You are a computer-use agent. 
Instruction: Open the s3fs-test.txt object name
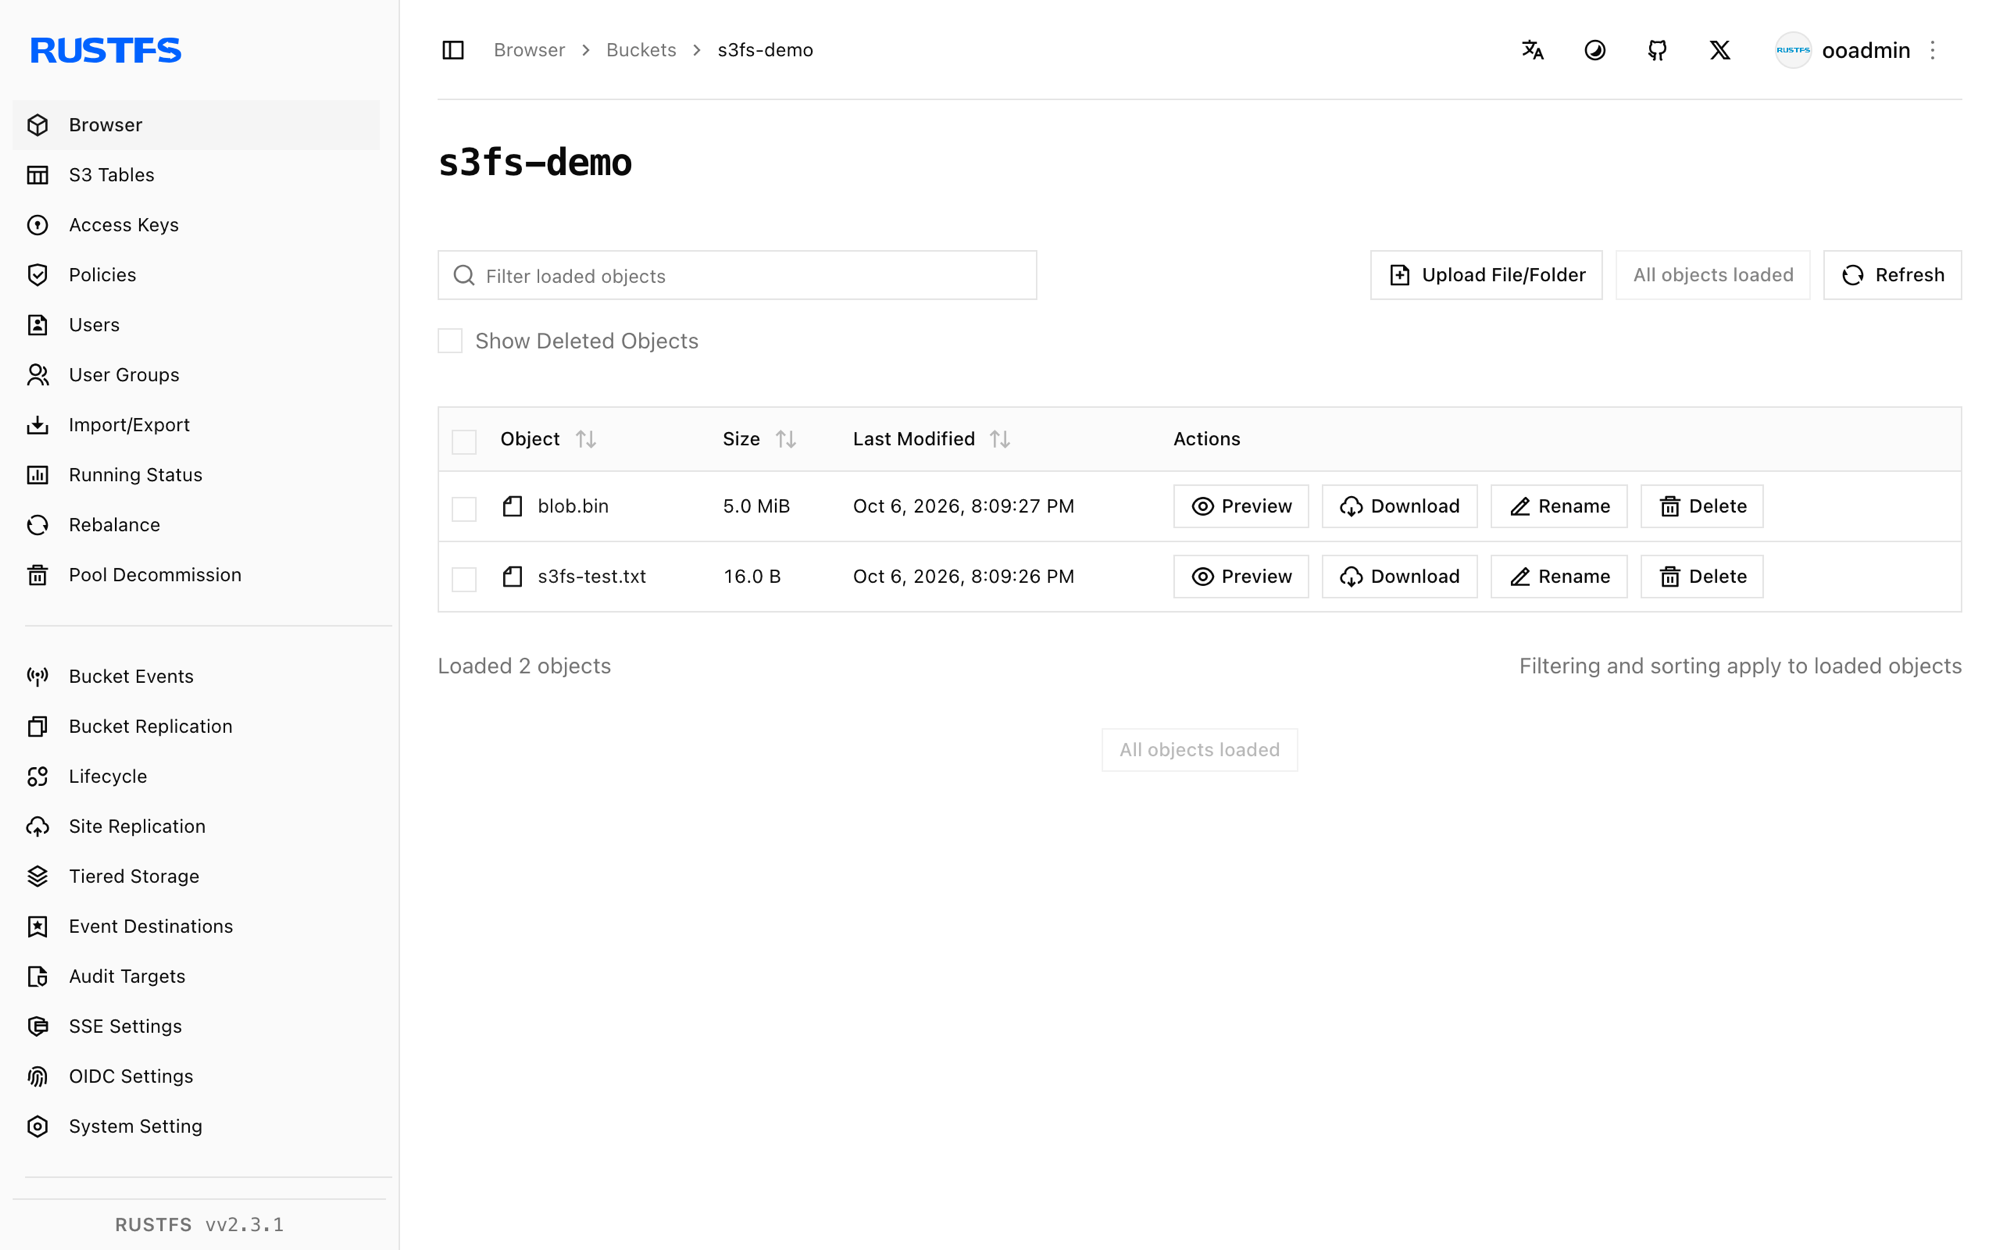[592, 576]
